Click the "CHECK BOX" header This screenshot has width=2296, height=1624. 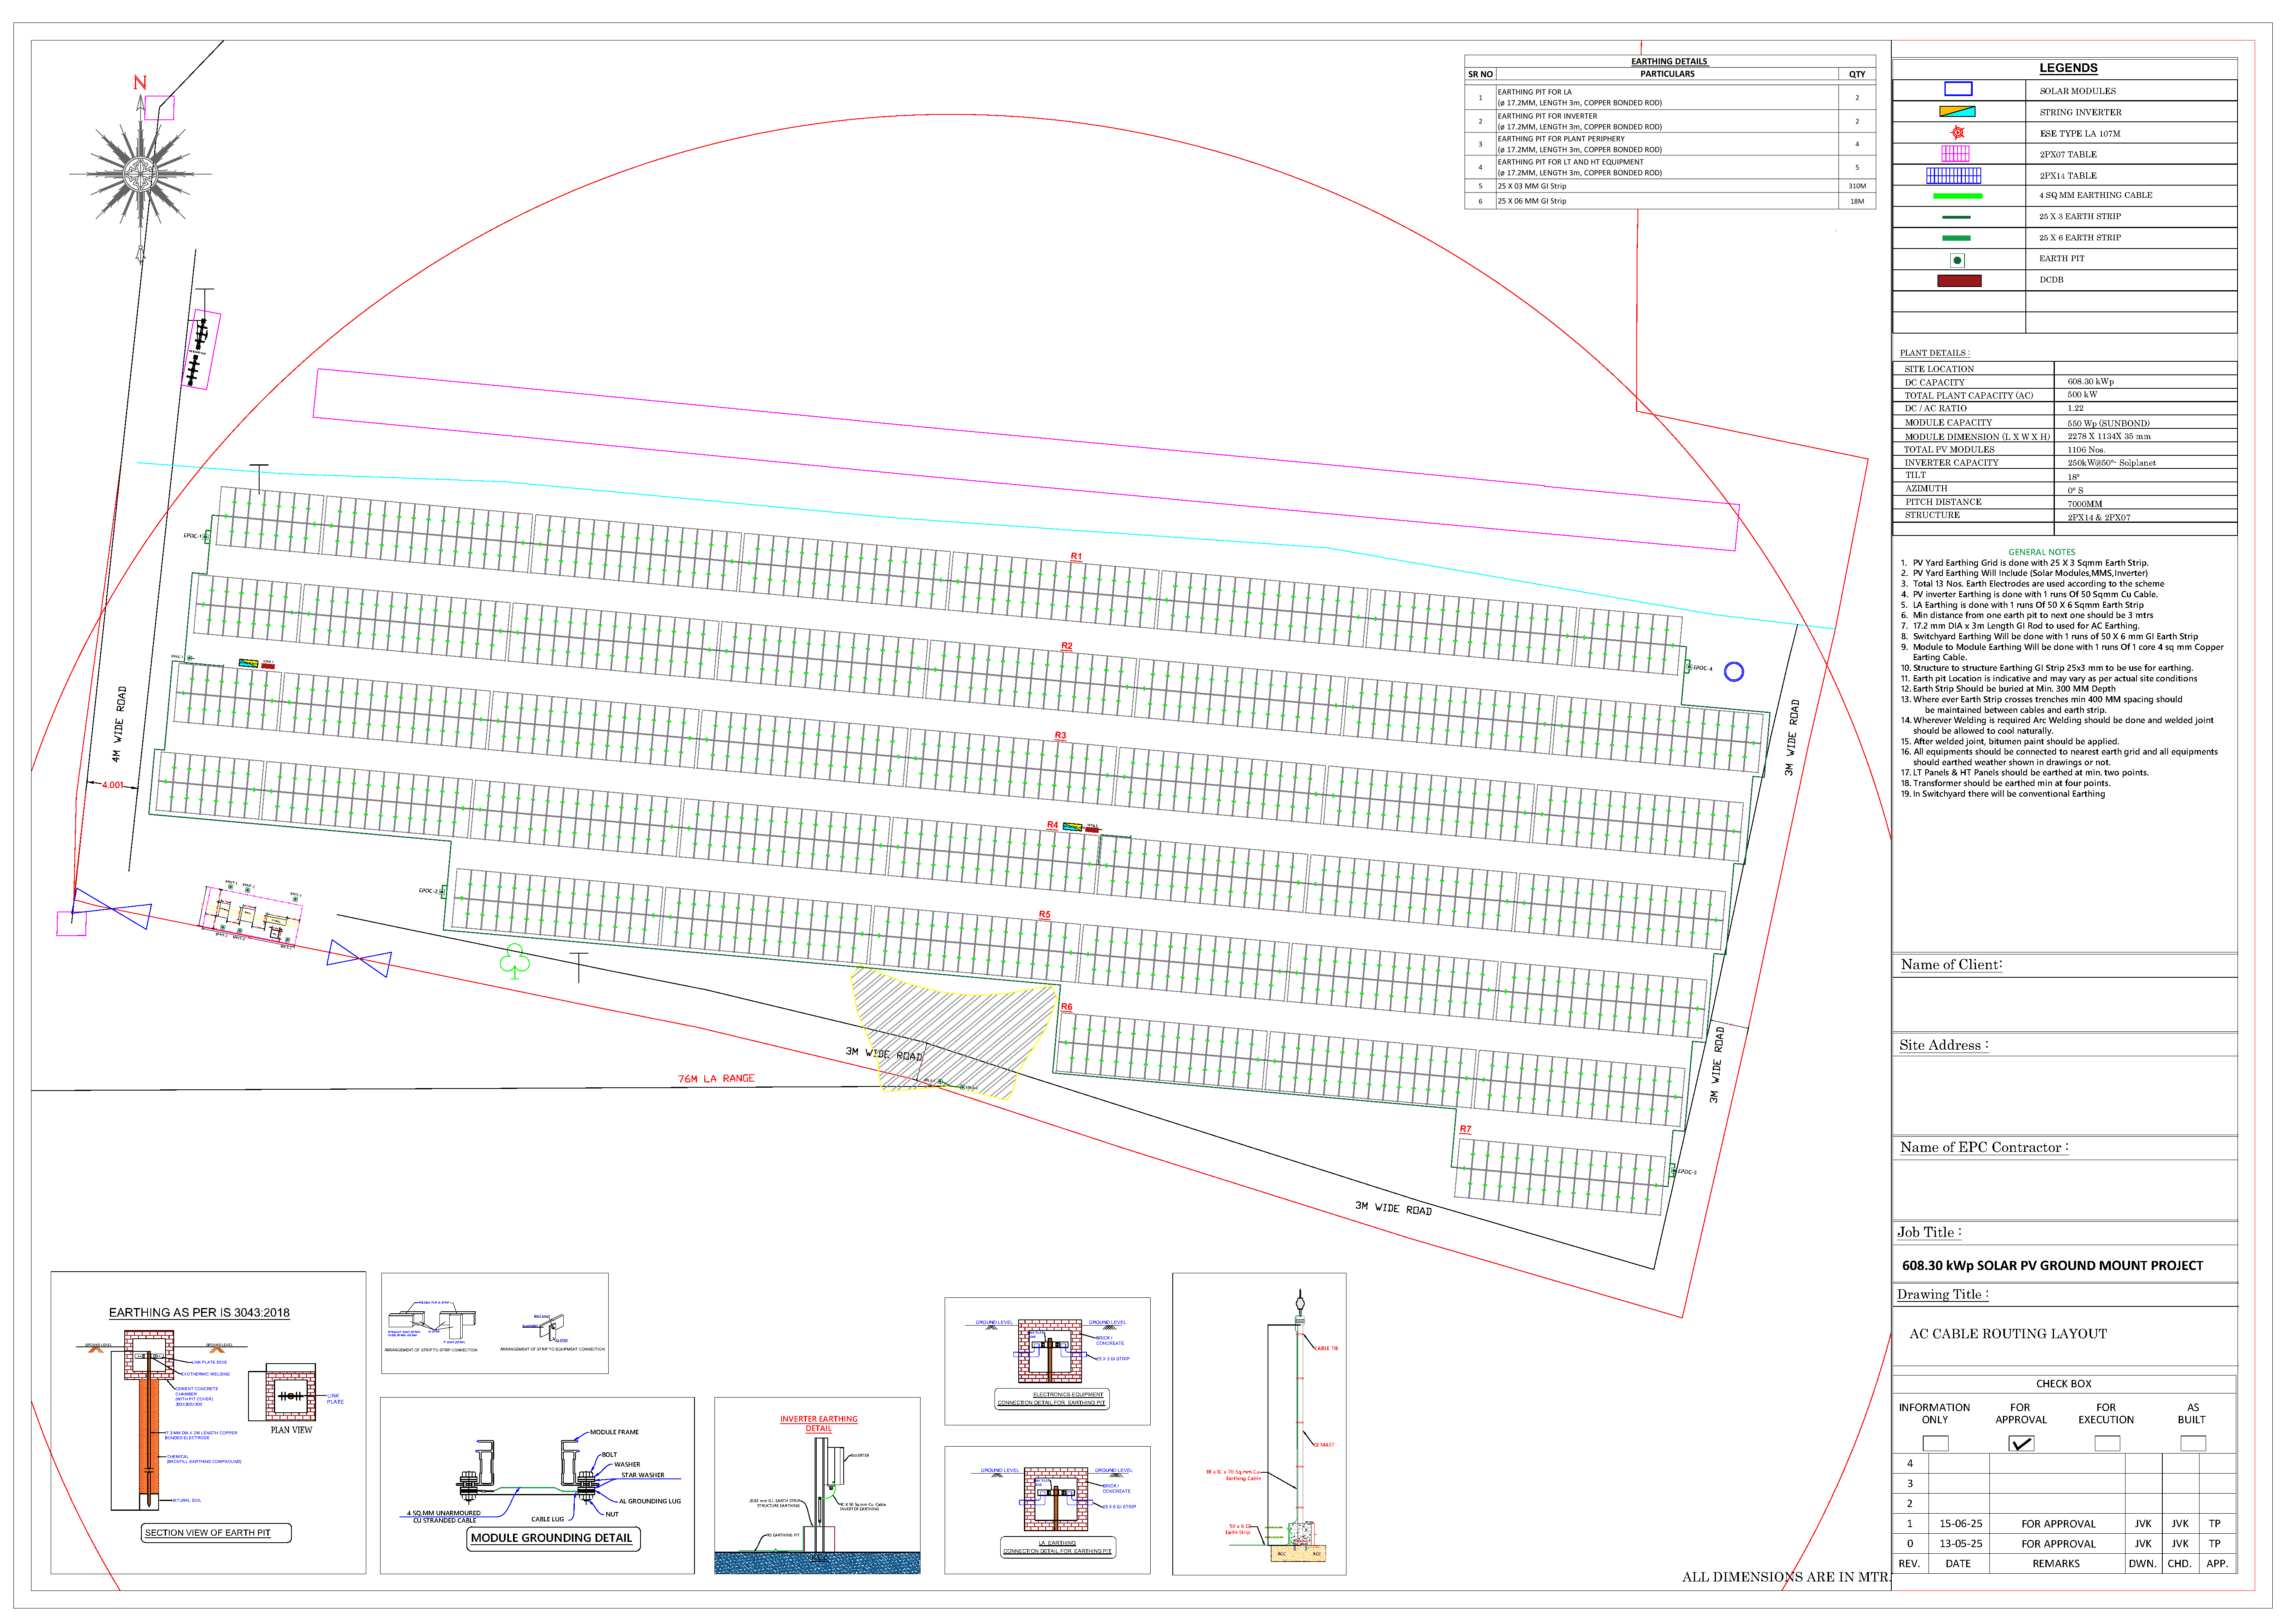point(2063,1384)
